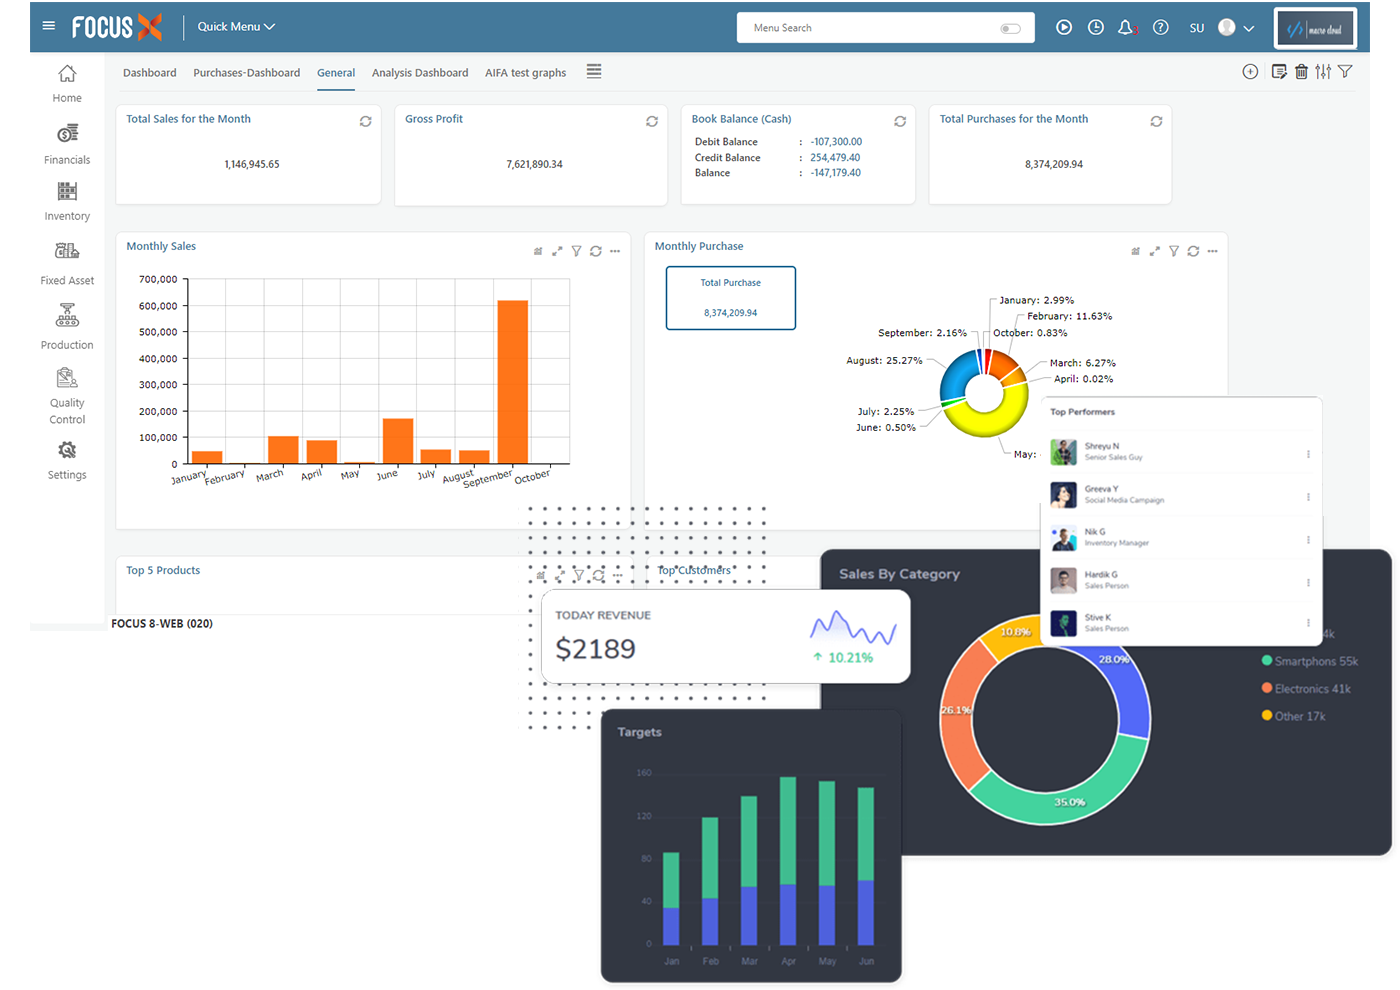Image resolution: width=1400 pixels, height=990 pixels.
Task: Expand the Quick Menu dropdown
Action: point(236,27)
